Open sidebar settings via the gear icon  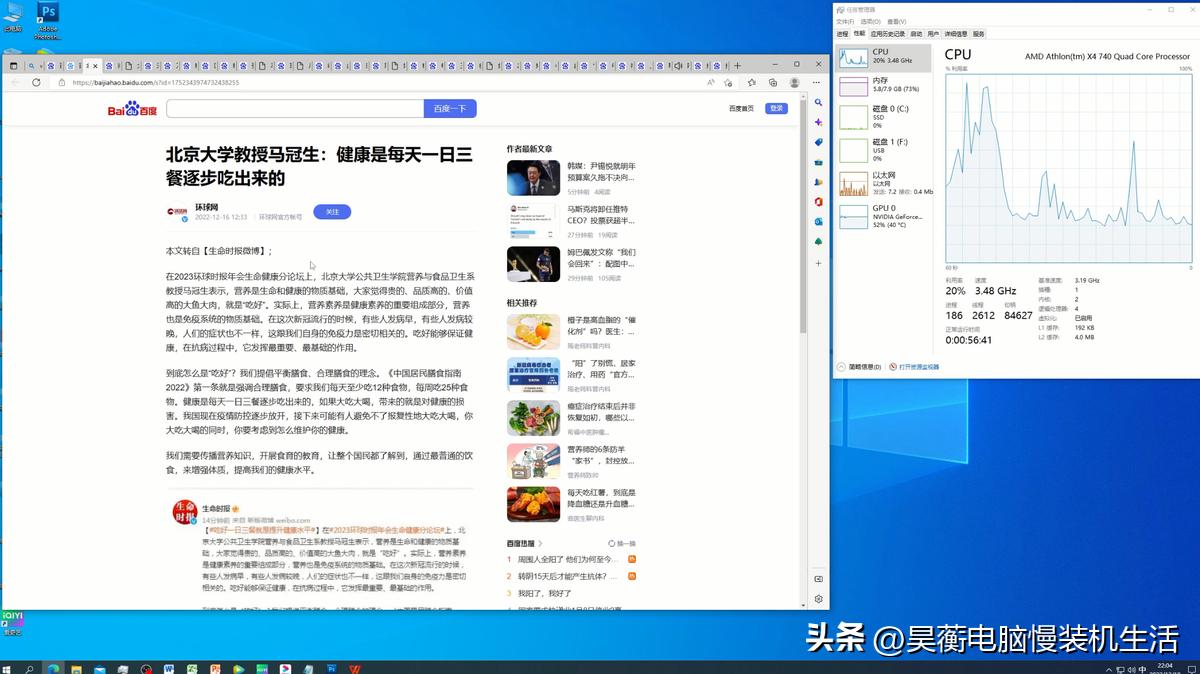818,598
